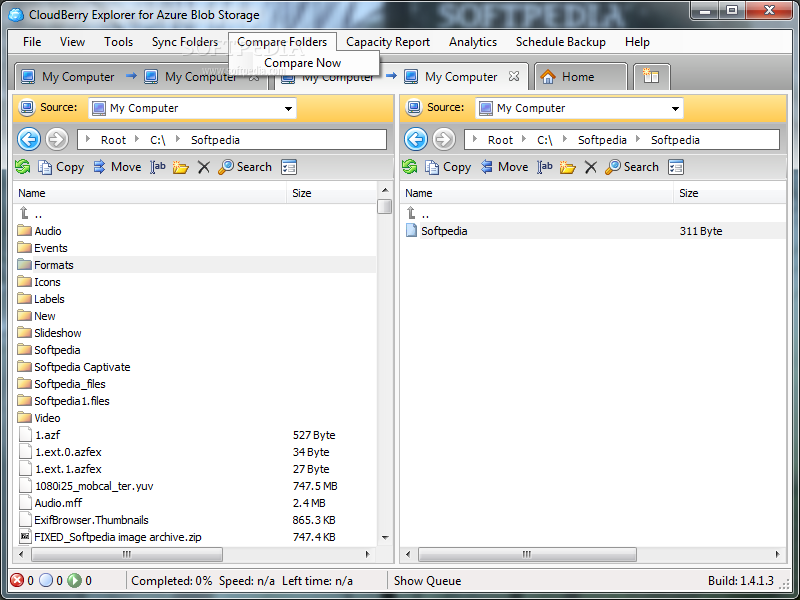Open new tab icon button

coord(651,77)
